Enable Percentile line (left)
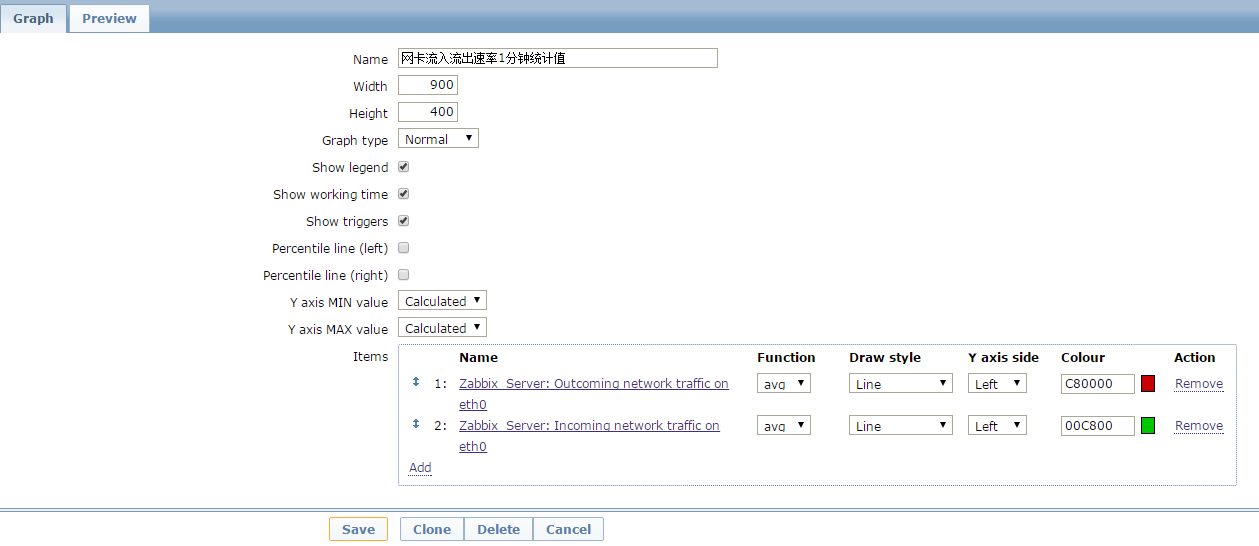Screen dimensions: 1259x546 pyautogui.click(x=404, y=247)
